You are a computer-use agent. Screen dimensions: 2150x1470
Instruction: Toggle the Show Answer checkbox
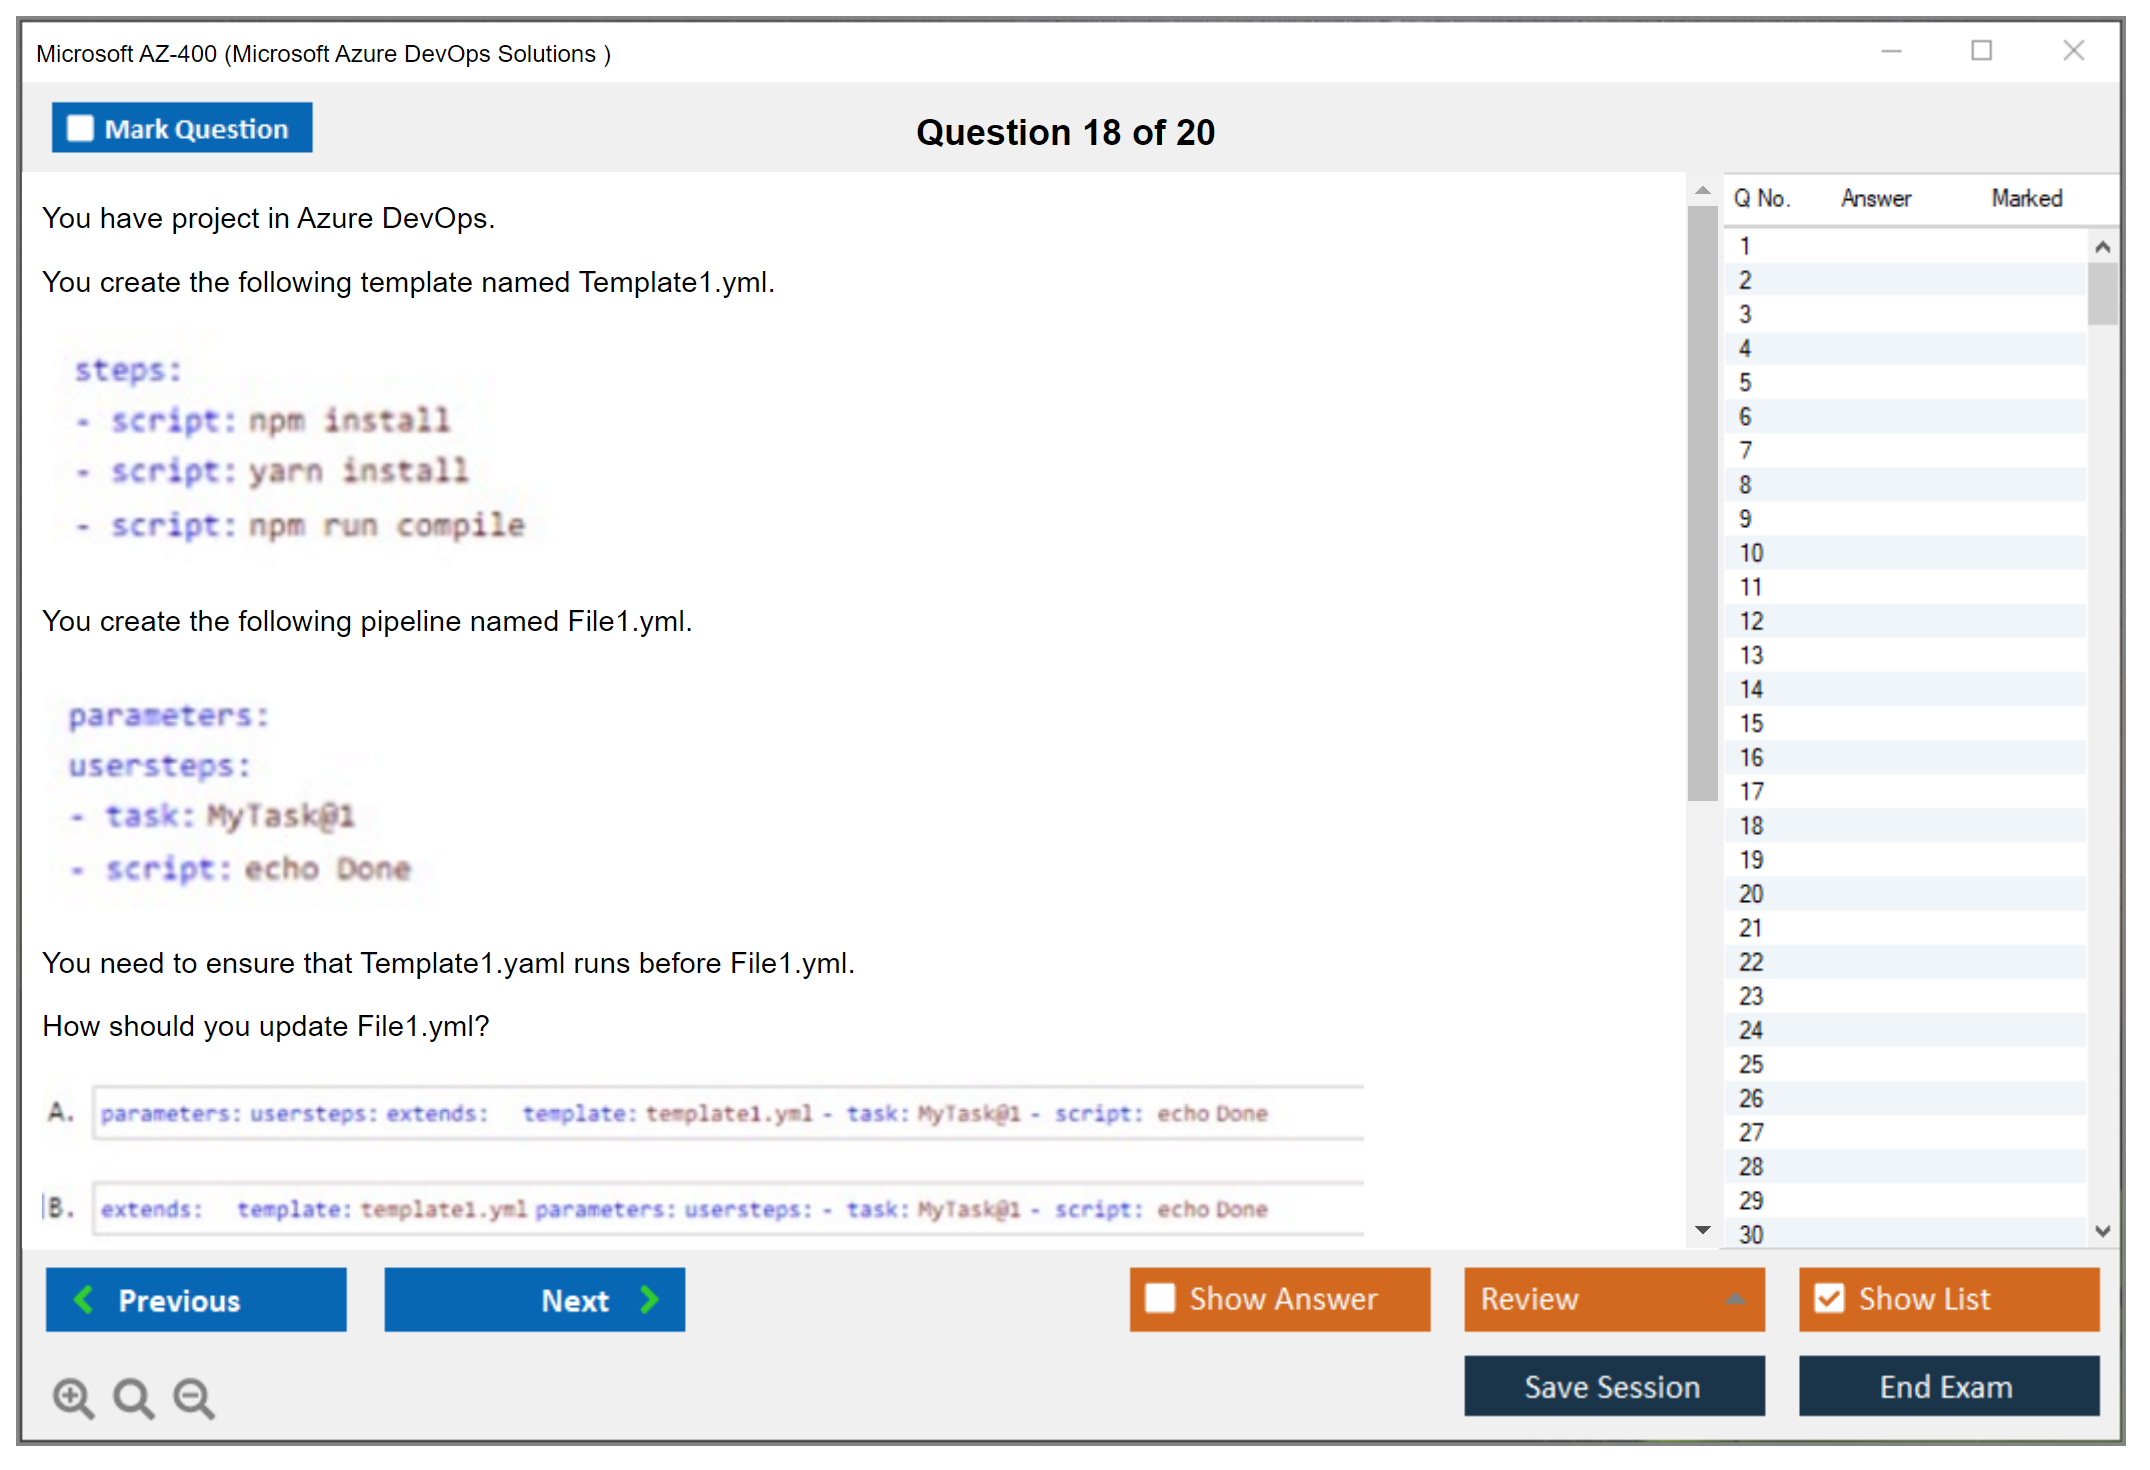[x=1160, y=1298]
